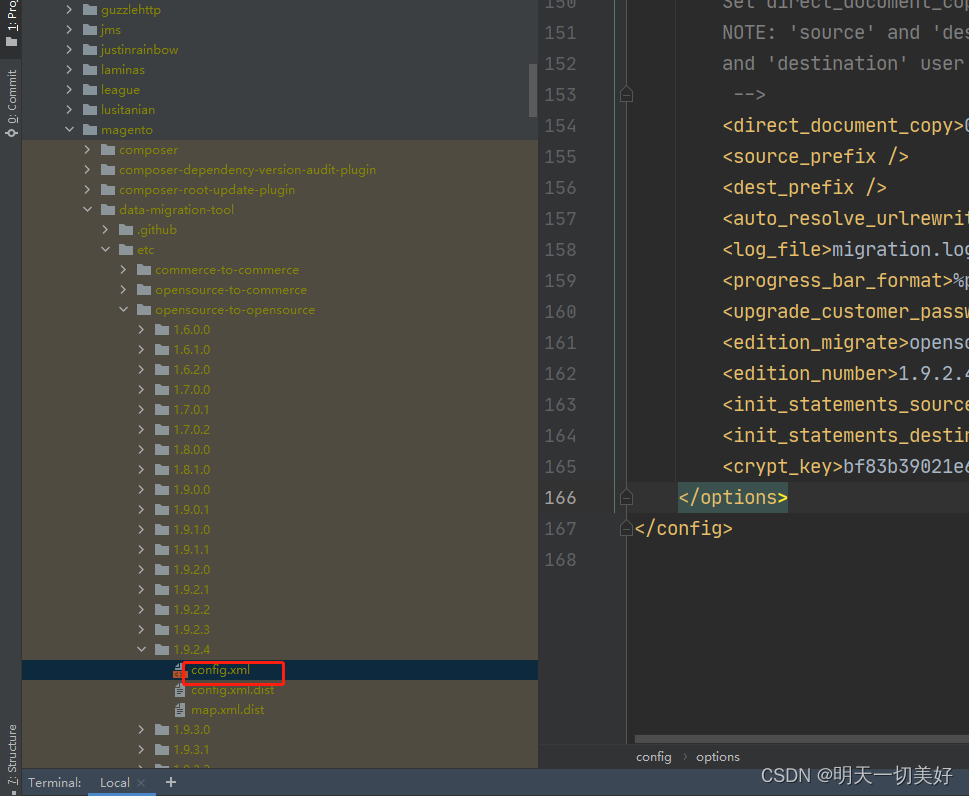Expand commerce-to-commerce folder
This screenshot has height=796, width=969.
123,269
